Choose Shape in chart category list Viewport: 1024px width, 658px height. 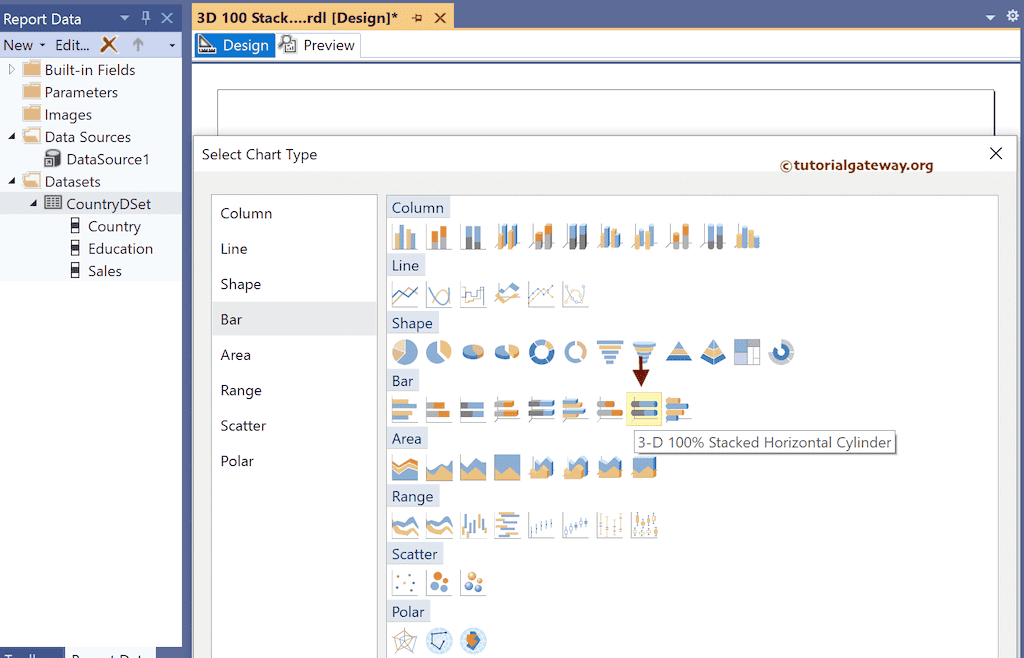294,284
